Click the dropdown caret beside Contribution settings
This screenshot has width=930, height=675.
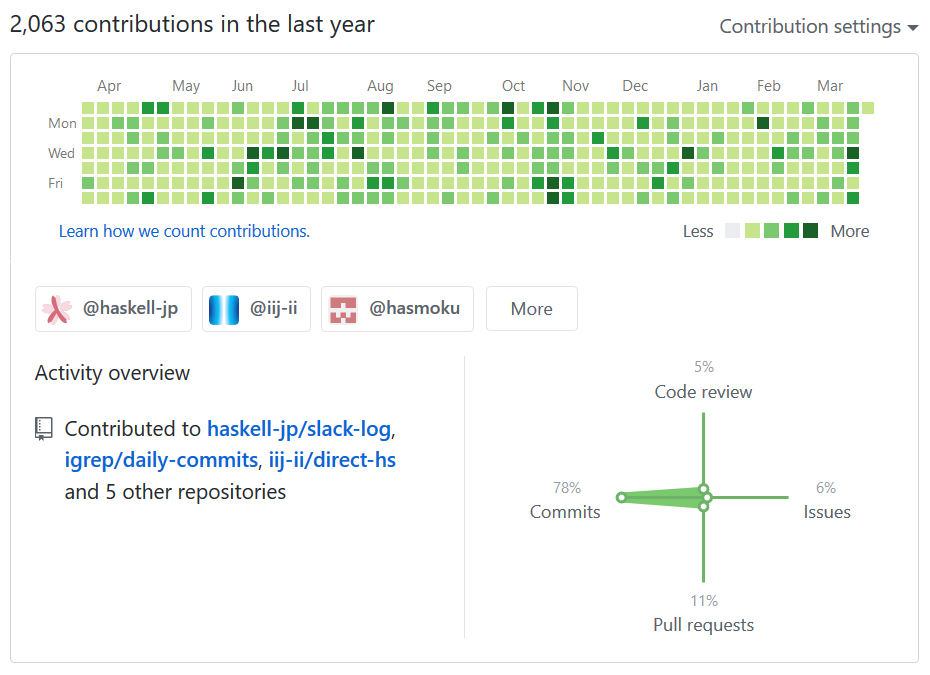coord(913,27)
